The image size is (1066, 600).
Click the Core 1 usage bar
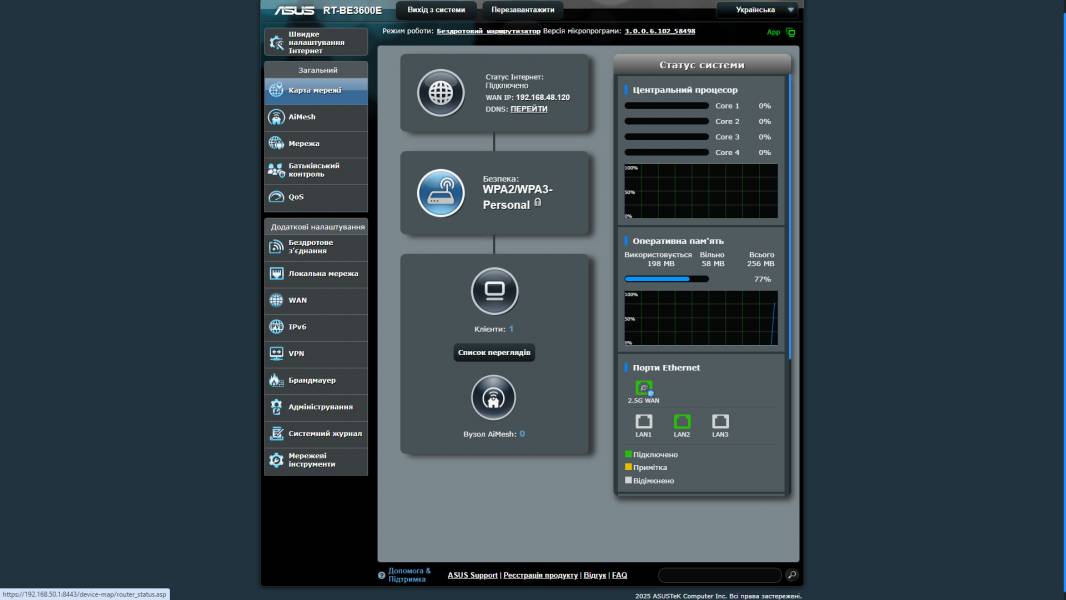pyautogui.click(x=666, y=106)
